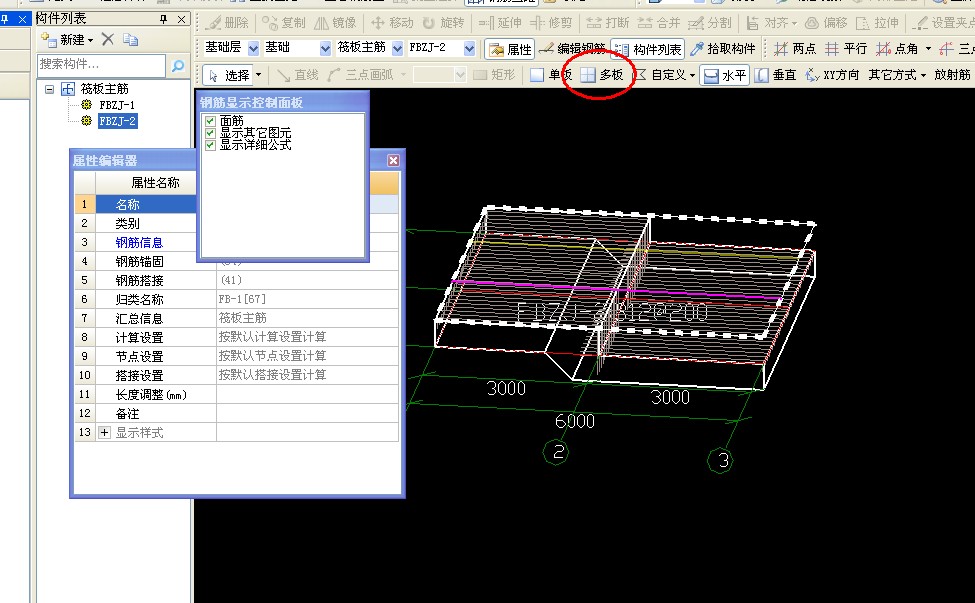Choose the 移动 move tool
The width and height of the screenshot is (975, 603).
(392, 23)
